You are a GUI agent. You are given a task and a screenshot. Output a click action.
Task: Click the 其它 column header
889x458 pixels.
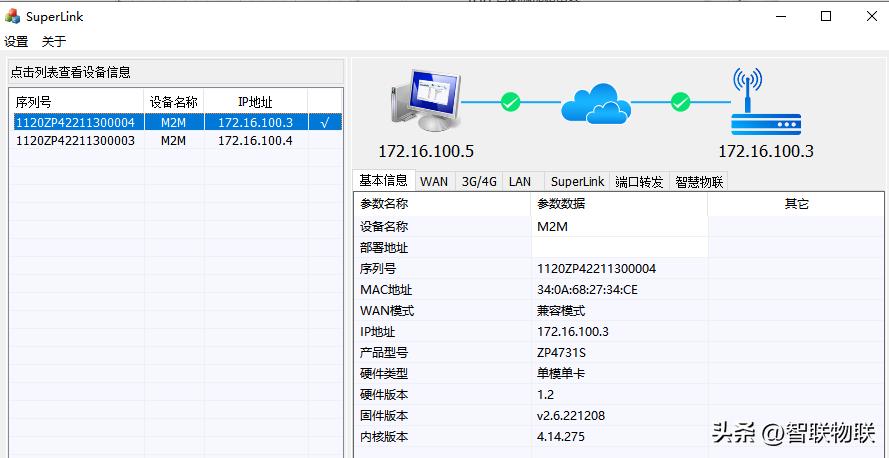pyautogui.click(x=796, y=205)
